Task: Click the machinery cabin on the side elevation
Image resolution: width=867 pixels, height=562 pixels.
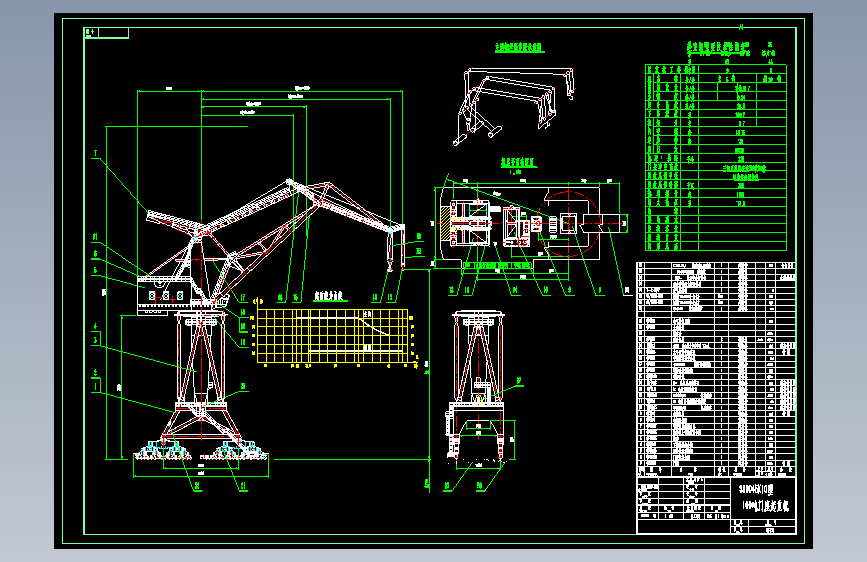Action: coord(164,294)
